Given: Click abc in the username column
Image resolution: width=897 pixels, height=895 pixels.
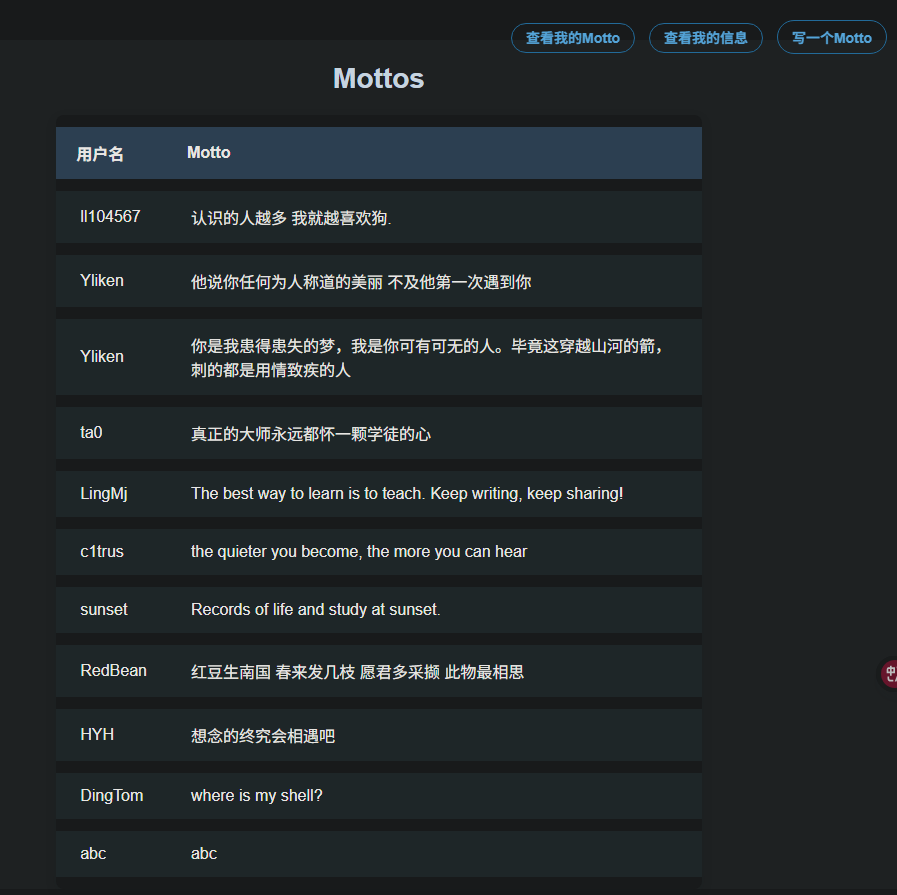Looking at the screenshot, I should (x=93, y=854).
